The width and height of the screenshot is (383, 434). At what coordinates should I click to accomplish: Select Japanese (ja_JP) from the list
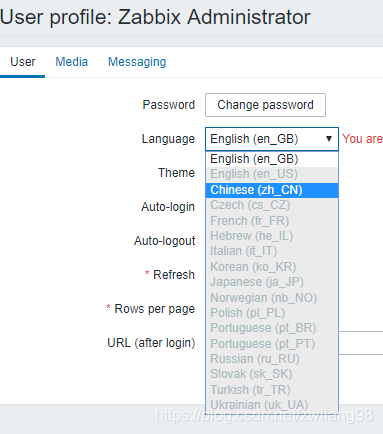(272, 282)
